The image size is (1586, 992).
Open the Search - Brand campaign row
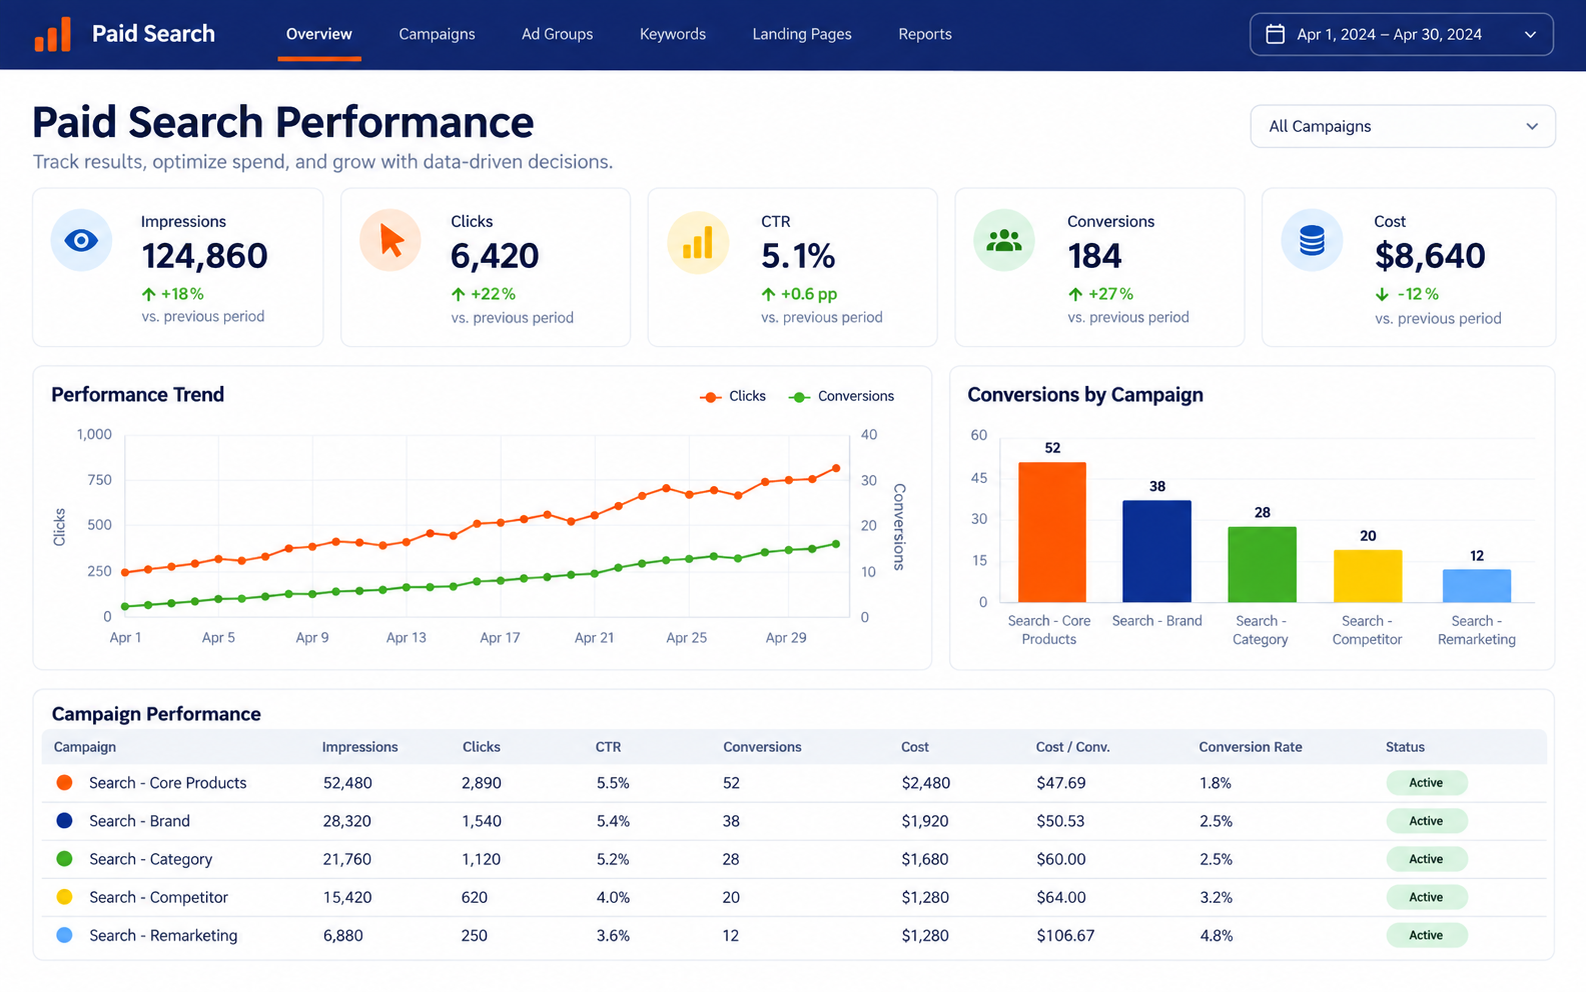click(x=794, y=821)
